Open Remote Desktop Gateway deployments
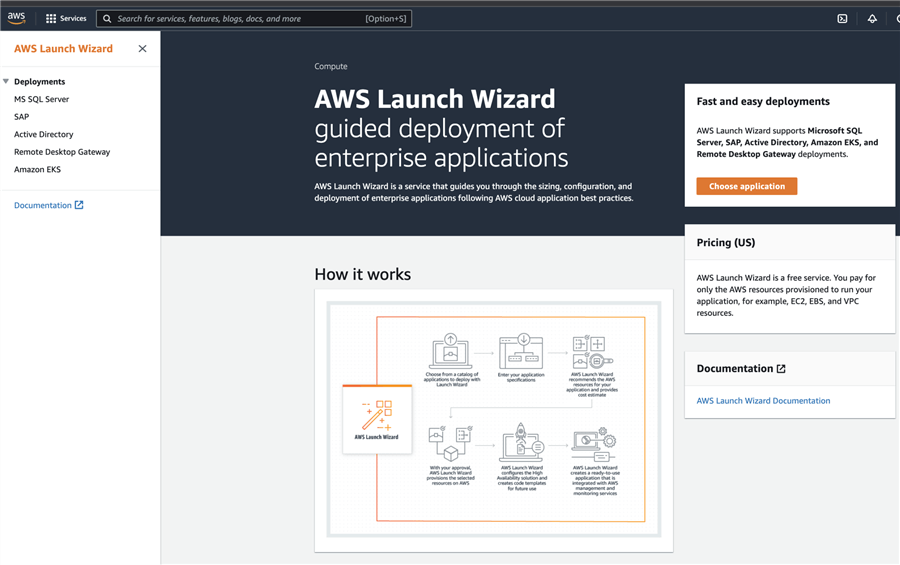The height and width of the screenshot is (565, 900). [x=62, y=152]
